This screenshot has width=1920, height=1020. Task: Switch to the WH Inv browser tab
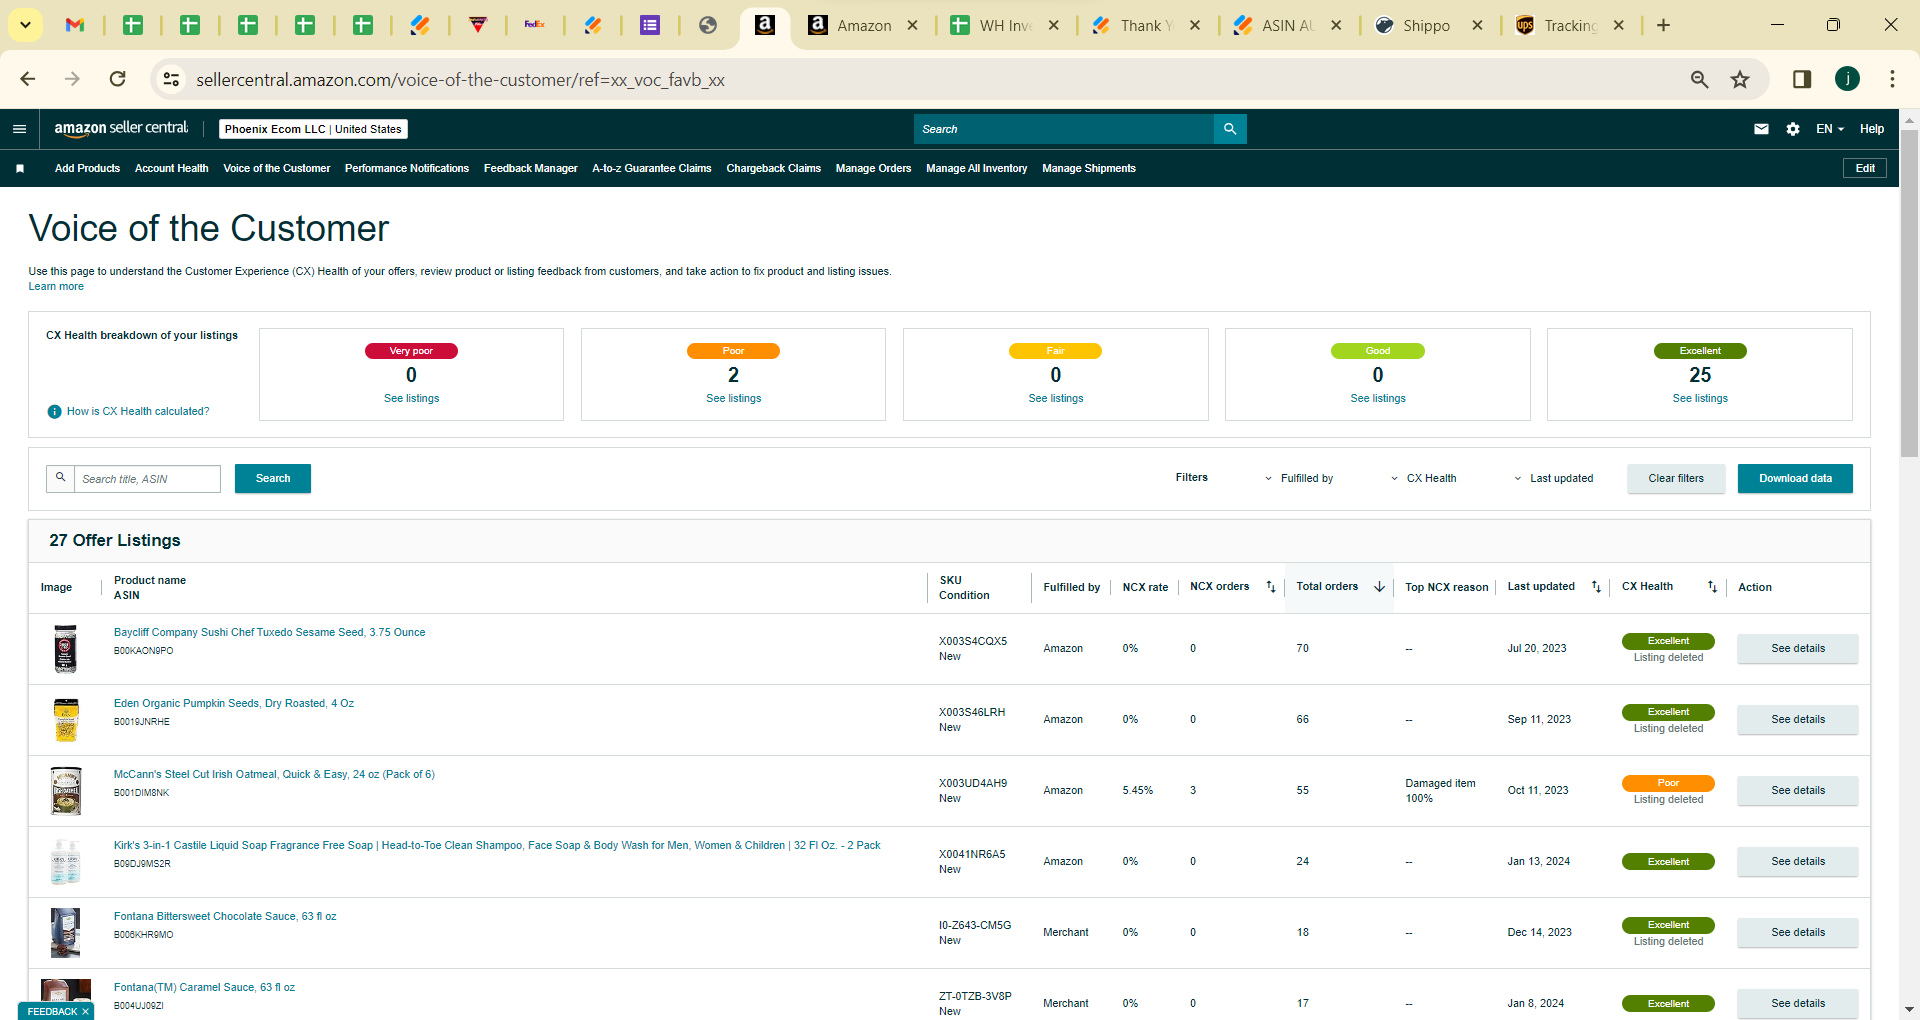[1003, 25]
